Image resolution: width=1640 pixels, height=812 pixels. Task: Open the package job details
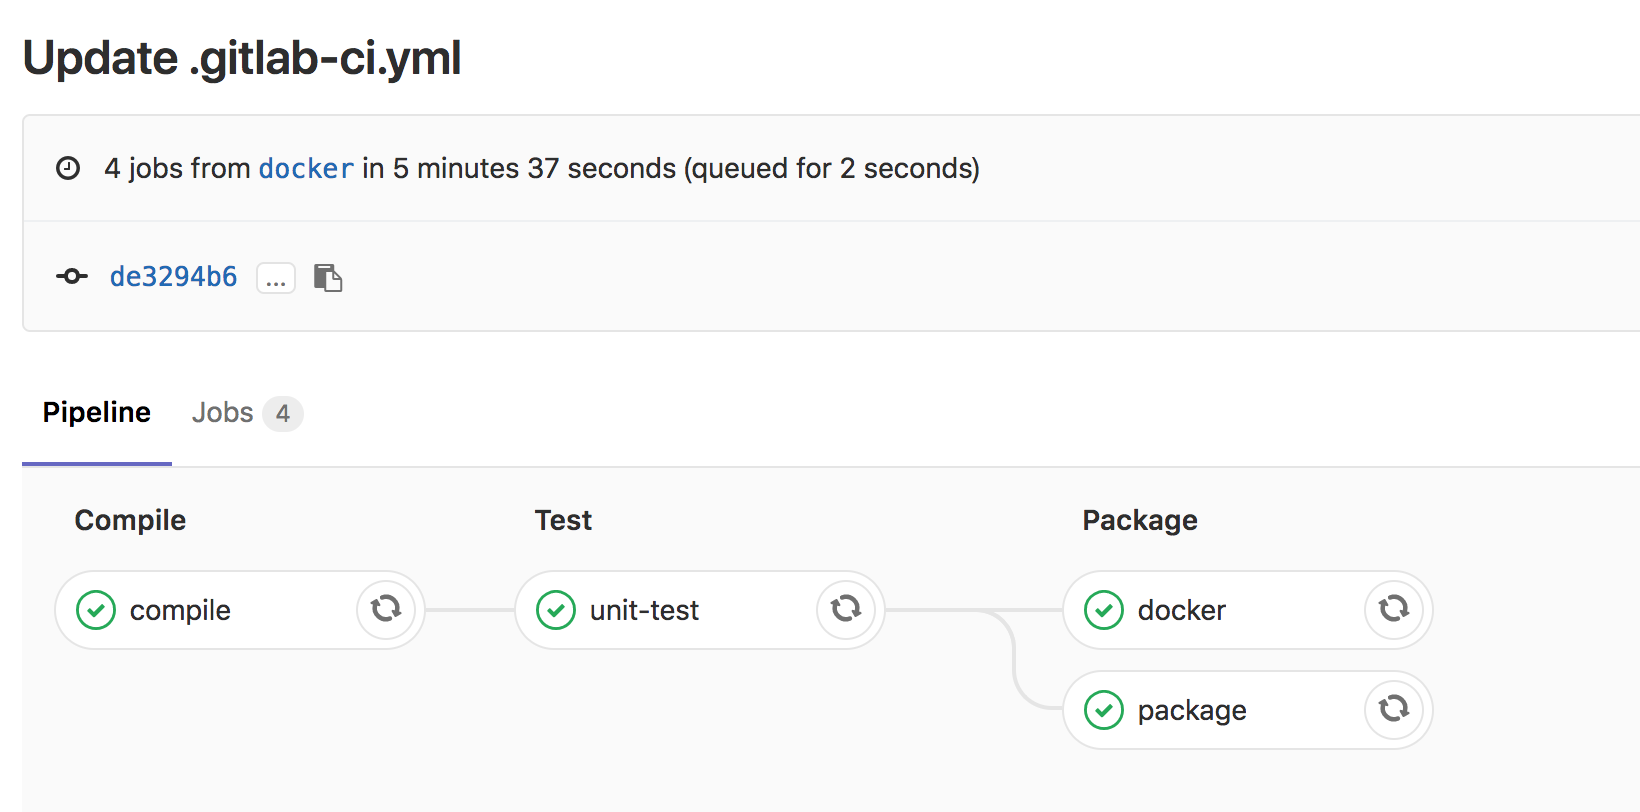(x=1192, y=711)
